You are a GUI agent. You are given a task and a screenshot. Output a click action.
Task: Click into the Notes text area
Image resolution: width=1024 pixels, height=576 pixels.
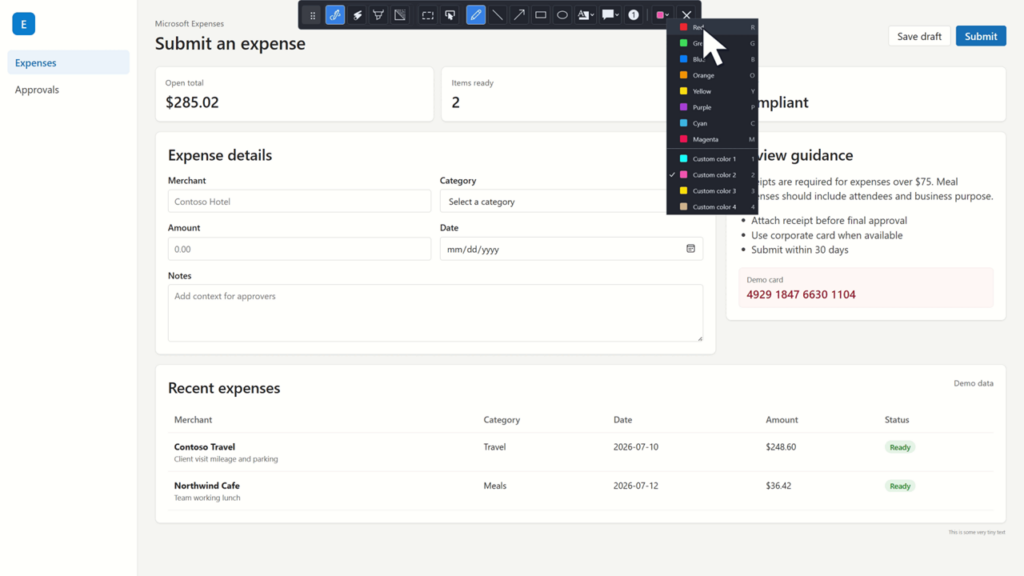435,313
